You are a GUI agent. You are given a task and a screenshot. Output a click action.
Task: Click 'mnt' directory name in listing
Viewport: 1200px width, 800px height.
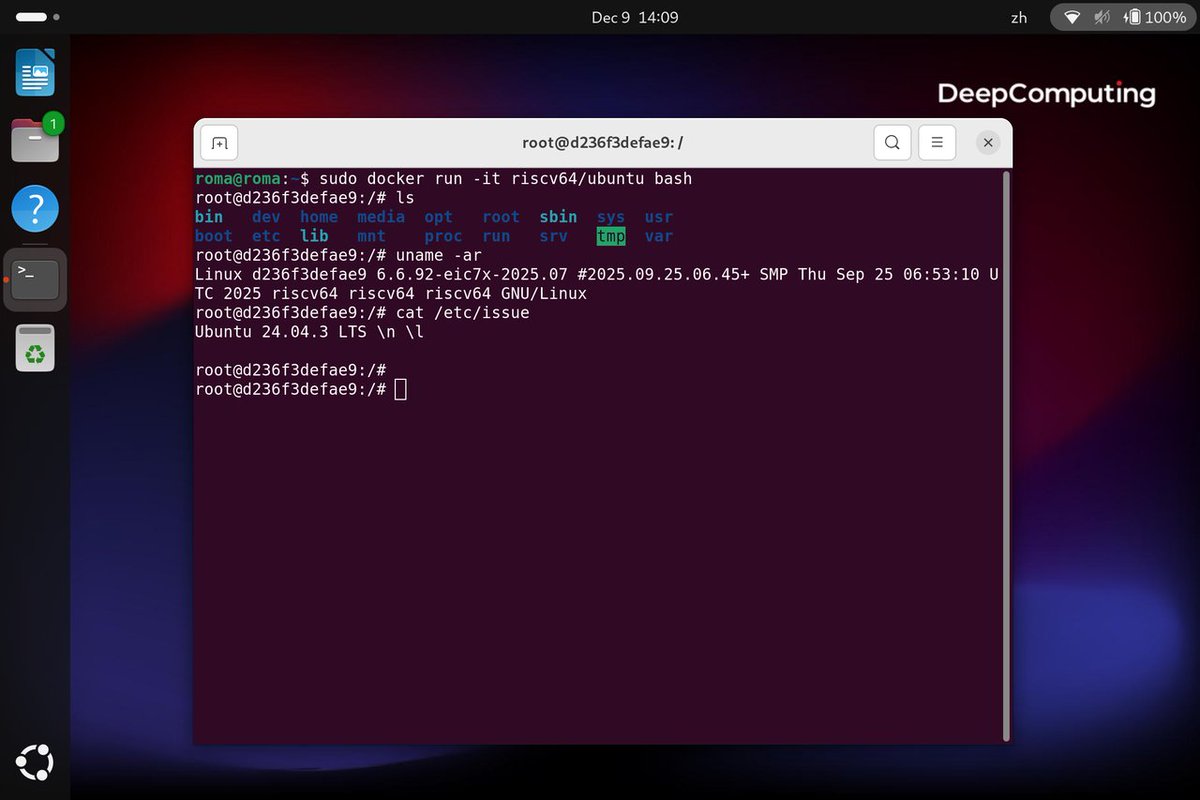click(371, 236)
